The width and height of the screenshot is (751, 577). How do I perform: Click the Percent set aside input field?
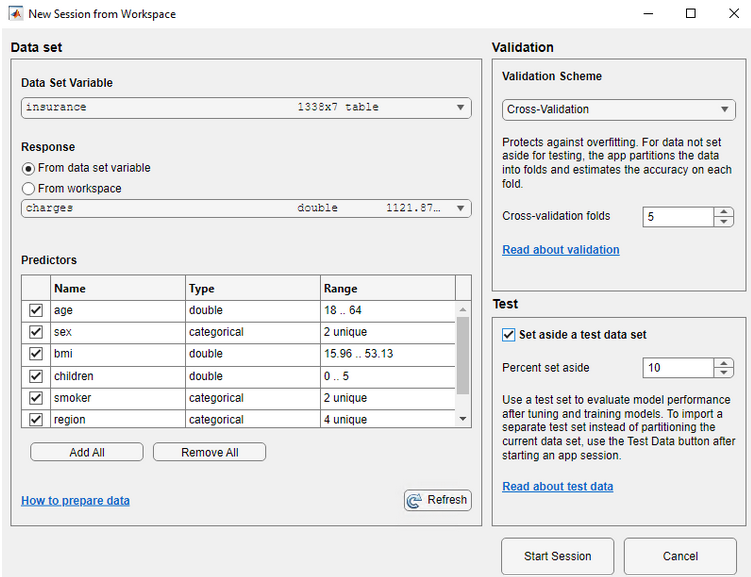pos(677,368)
